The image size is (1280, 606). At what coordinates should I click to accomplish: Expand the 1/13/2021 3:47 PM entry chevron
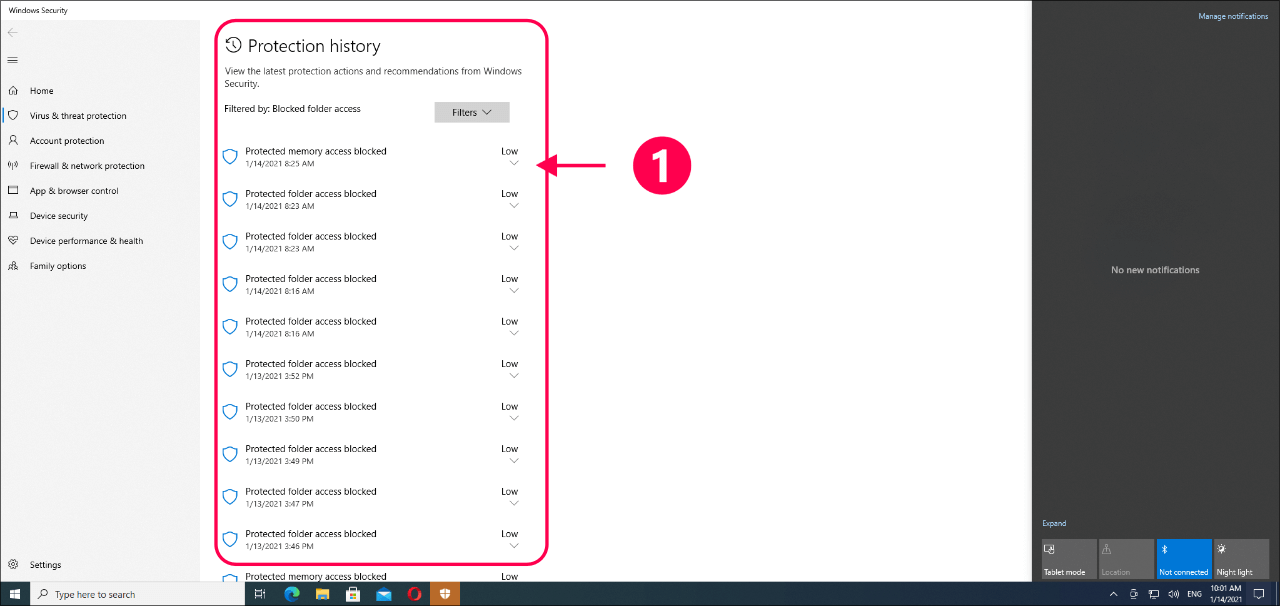tap(514, 503)
